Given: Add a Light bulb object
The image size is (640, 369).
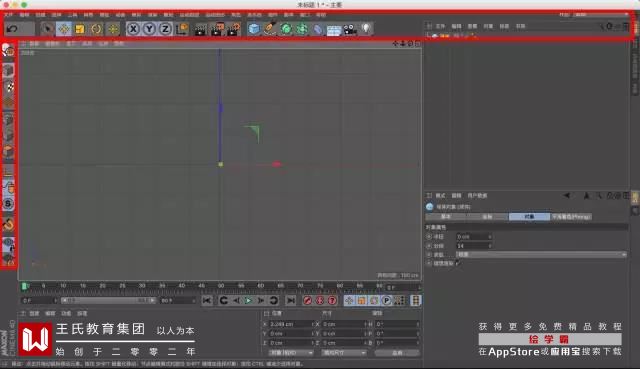Looking at the screenshot, I should (x=366, y=29).
